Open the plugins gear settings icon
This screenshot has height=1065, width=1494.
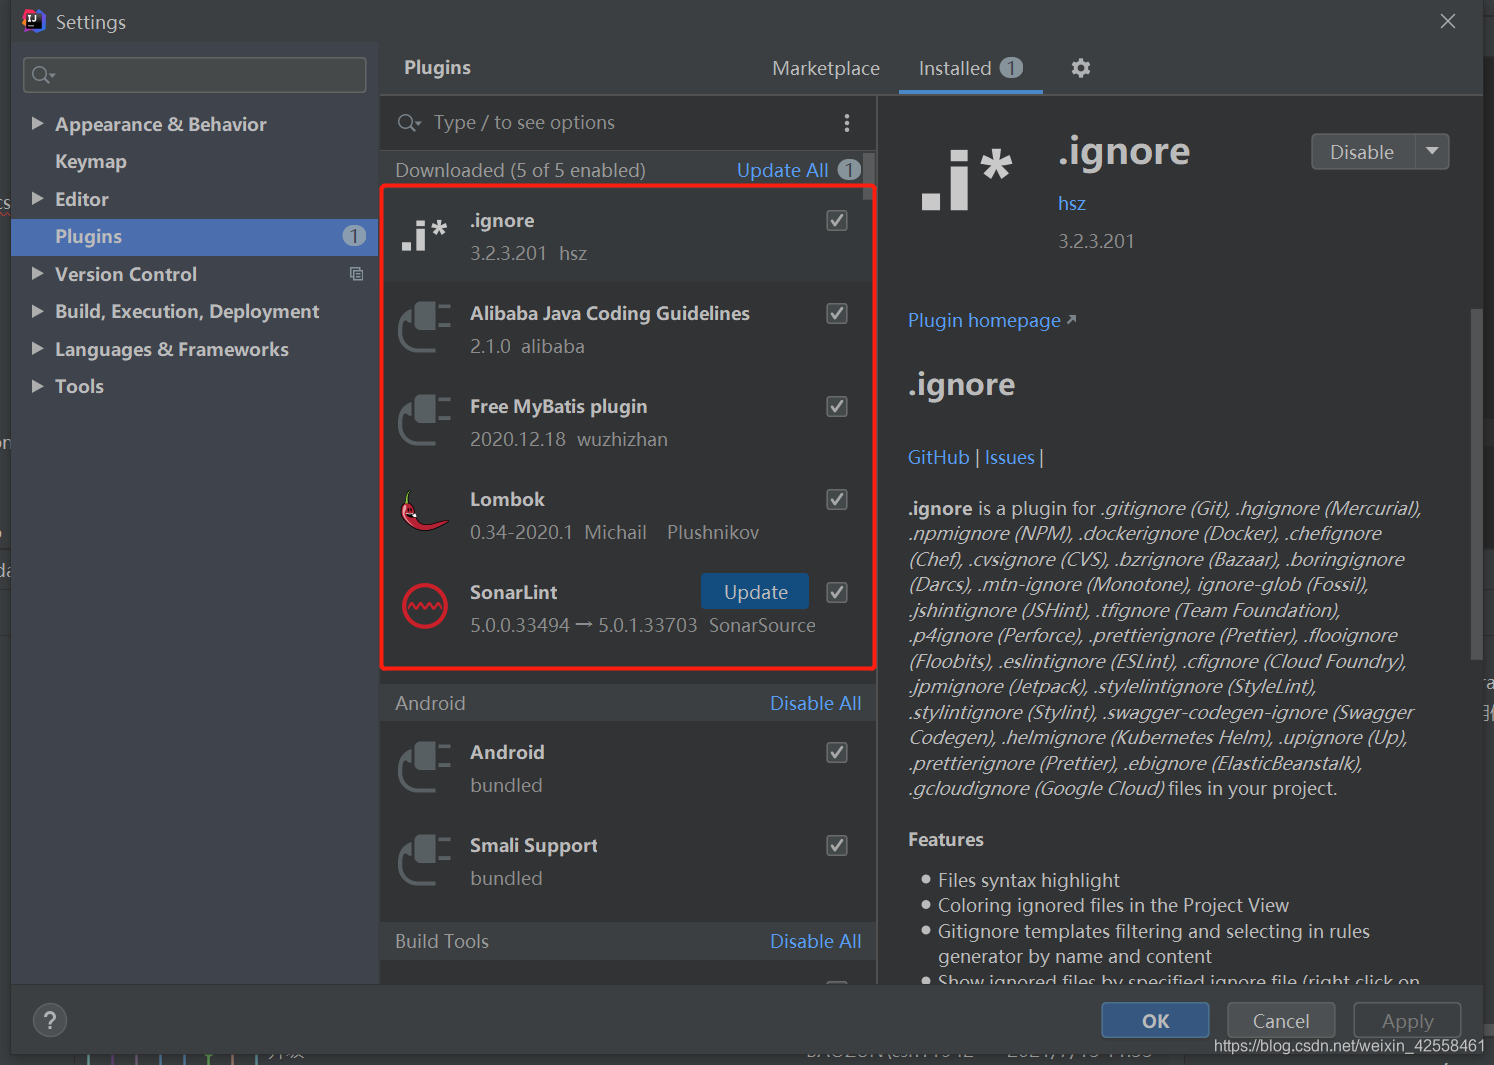coord(1080,68)
